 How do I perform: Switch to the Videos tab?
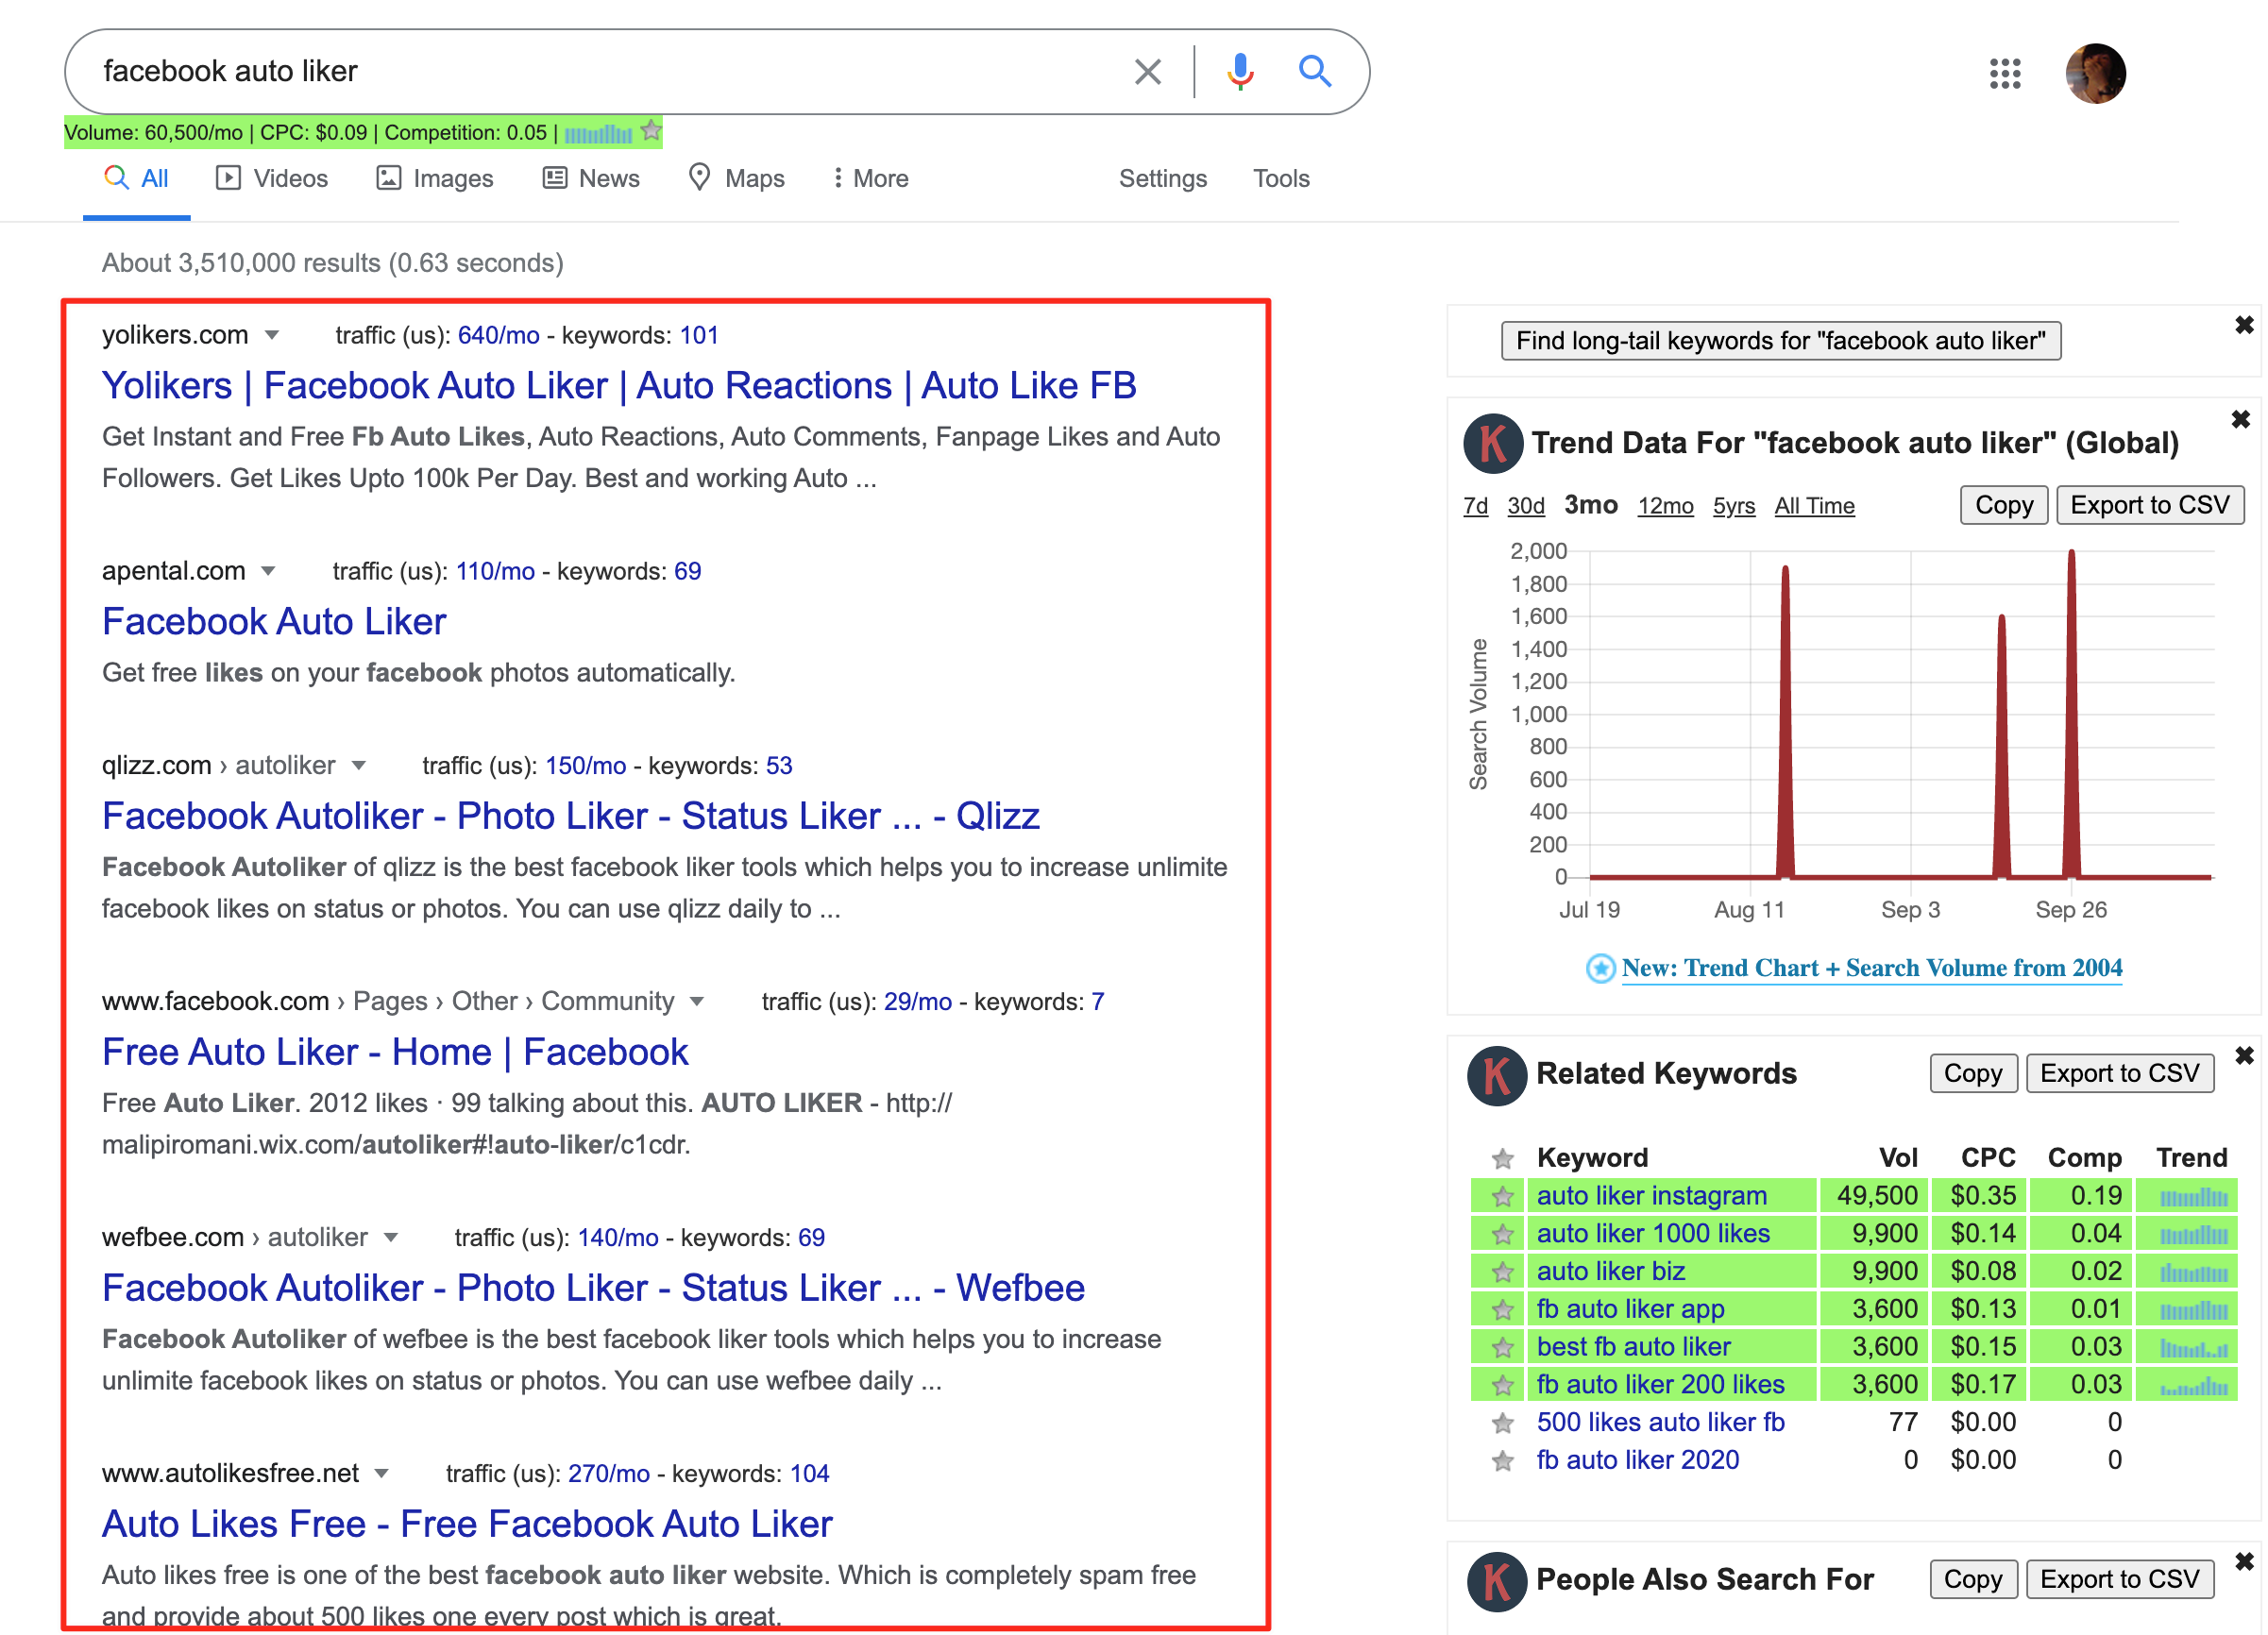coord(272,178)
